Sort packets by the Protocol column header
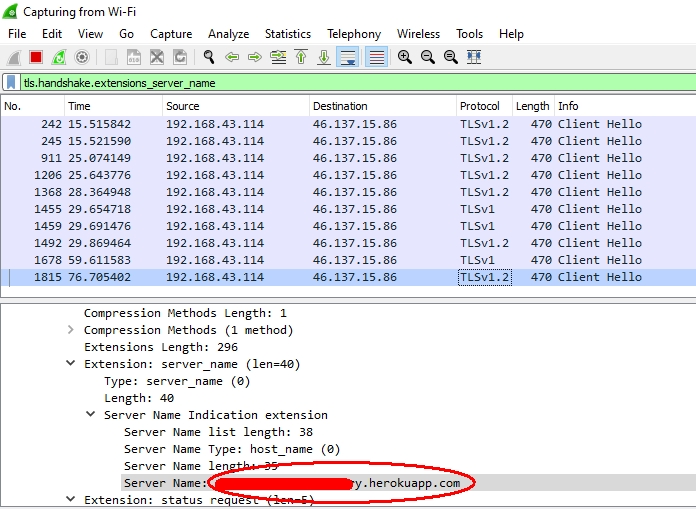 (484, 106)
